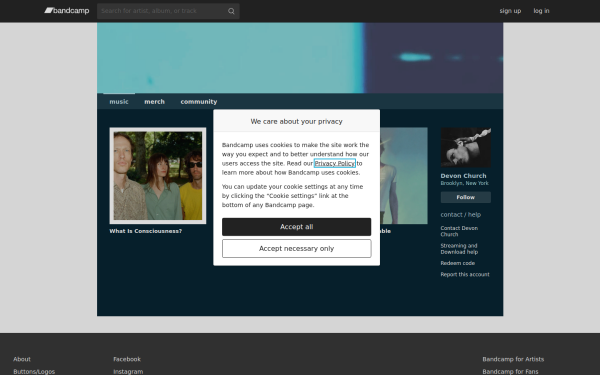Screen dimensions: 600x375
Task: Focus the artist, album, or track search field
Action: [168, 11]
